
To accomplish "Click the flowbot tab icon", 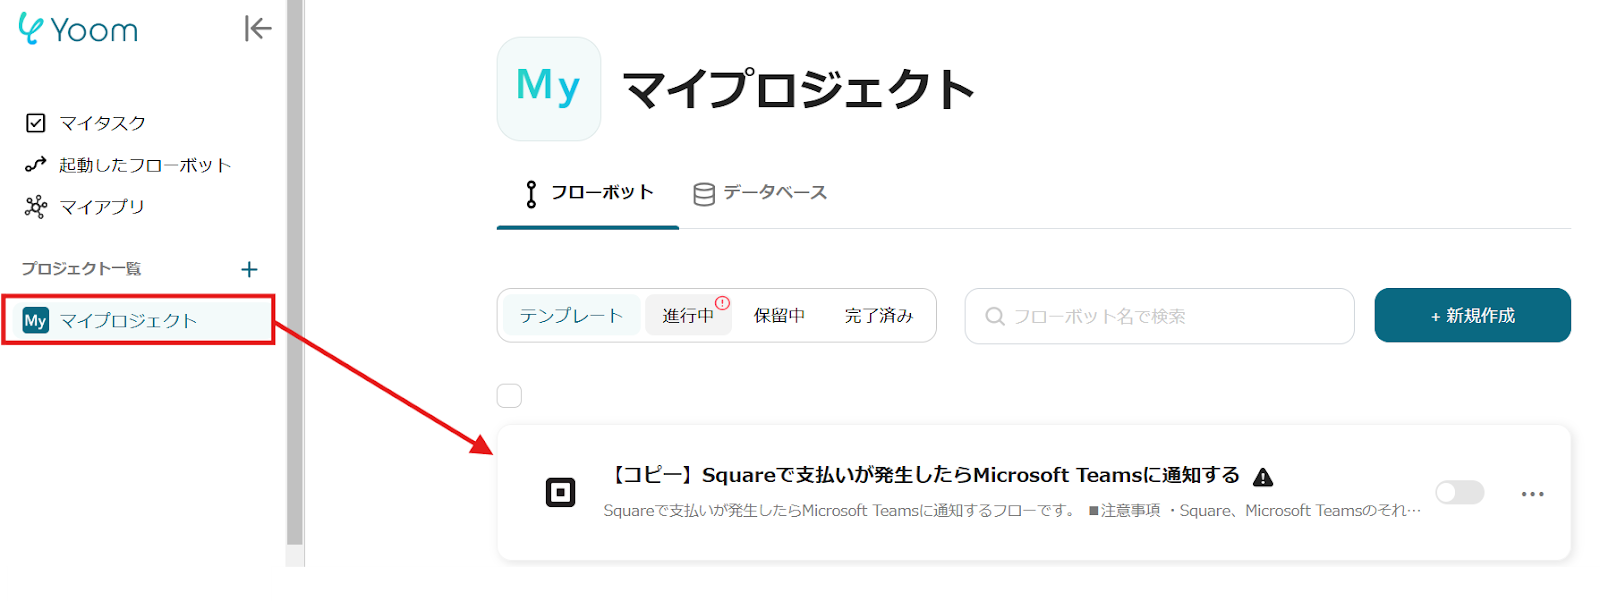I will coord(531,194).
